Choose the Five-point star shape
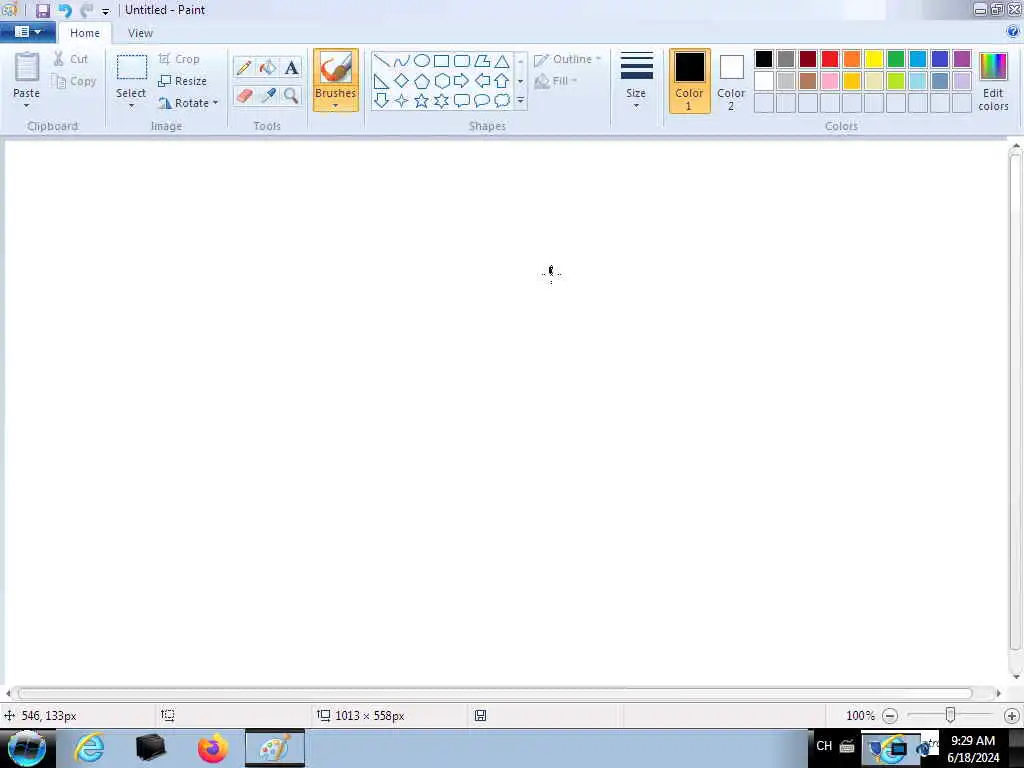The height and width of the screenshot is (768, 1024). [x=422, y=101]
